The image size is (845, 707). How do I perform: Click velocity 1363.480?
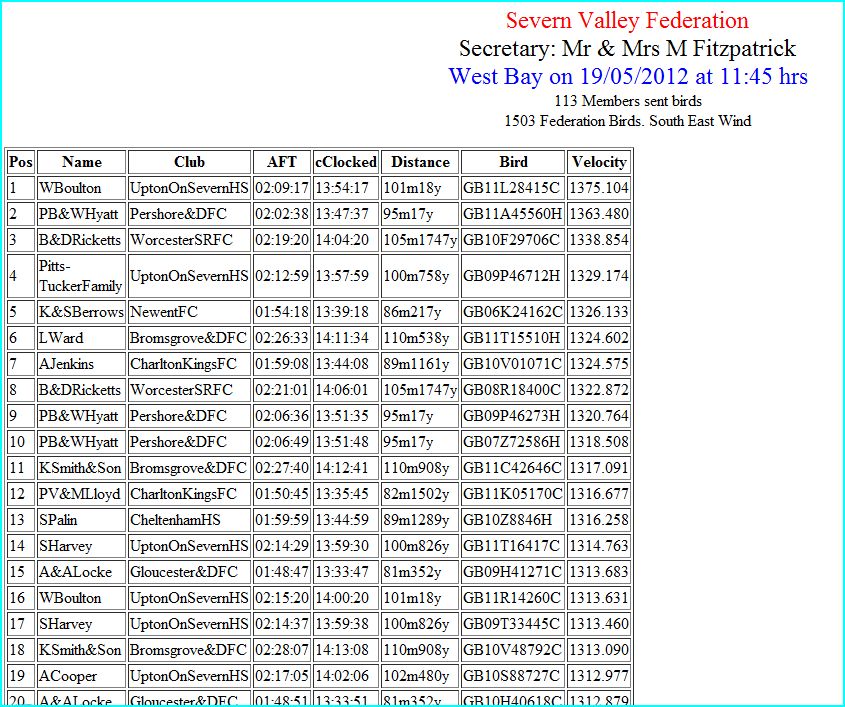tap(599, 214)
